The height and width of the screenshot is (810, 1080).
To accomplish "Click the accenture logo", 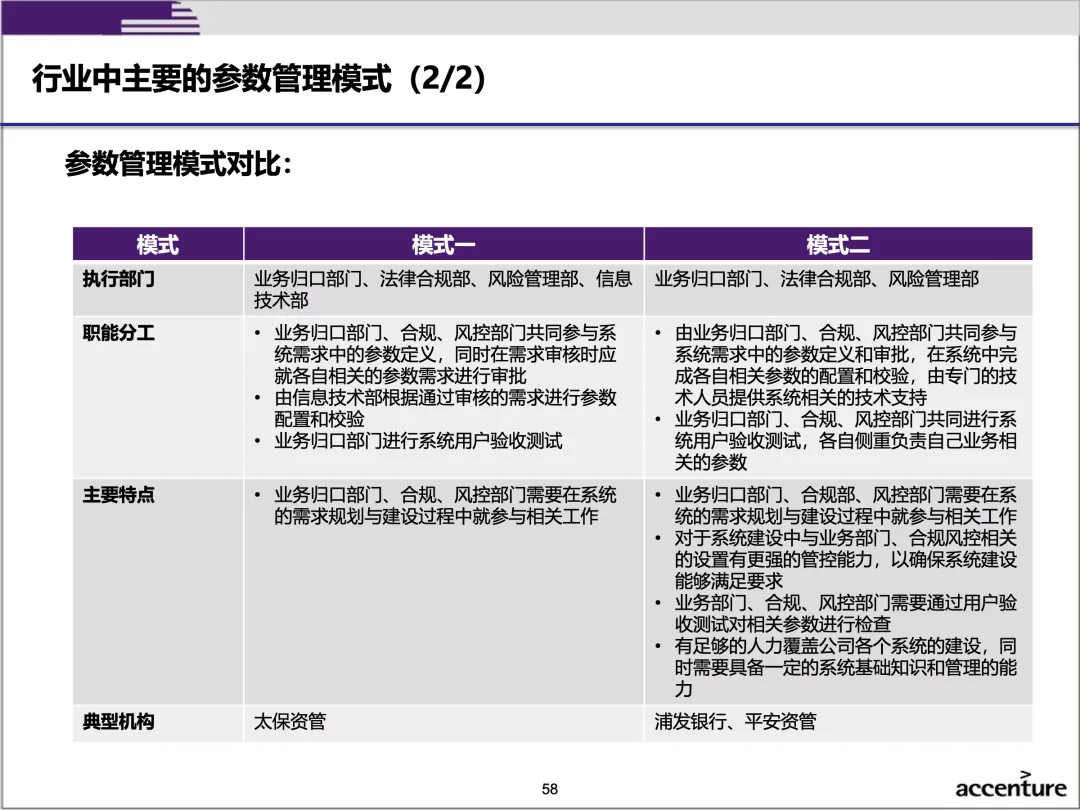I will (1011, 785).
